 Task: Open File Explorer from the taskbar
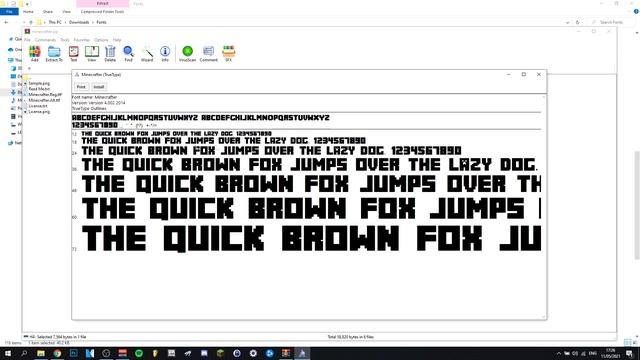tap(41, 353)
